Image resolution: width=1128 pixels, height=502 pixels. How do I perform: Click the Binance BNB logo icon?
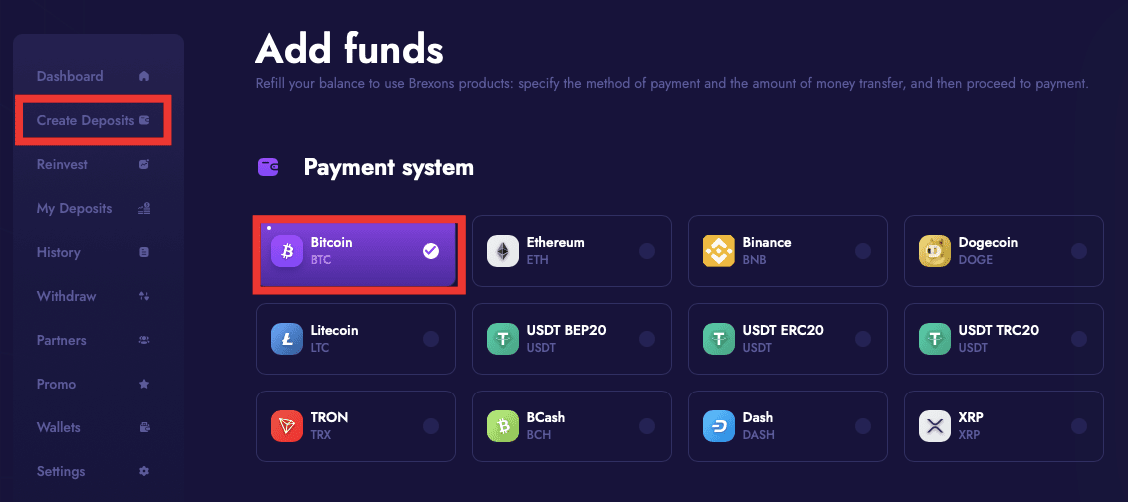coord(719,251)
